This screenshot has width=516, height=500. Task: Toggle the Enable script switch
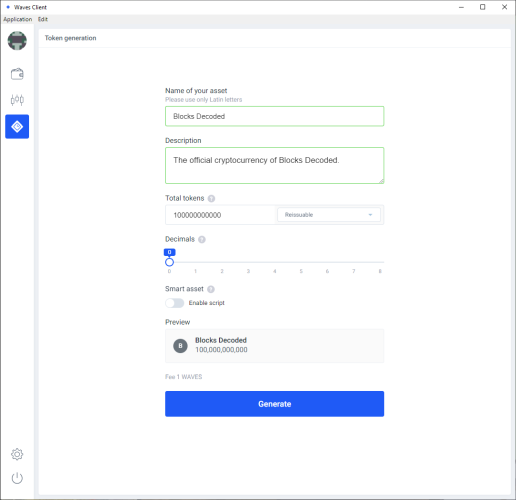[x=174, y=303]
